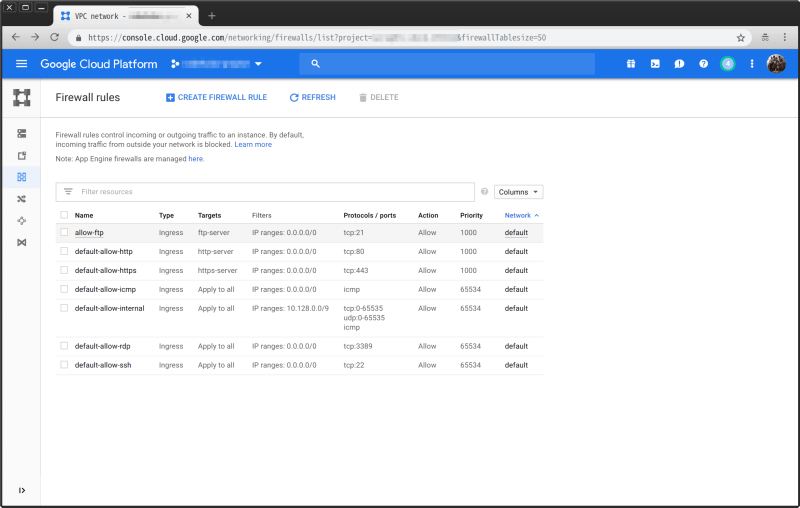Sort by Targets column header
The width and height of the screenshot is (800, 508).
pos(209,215)
